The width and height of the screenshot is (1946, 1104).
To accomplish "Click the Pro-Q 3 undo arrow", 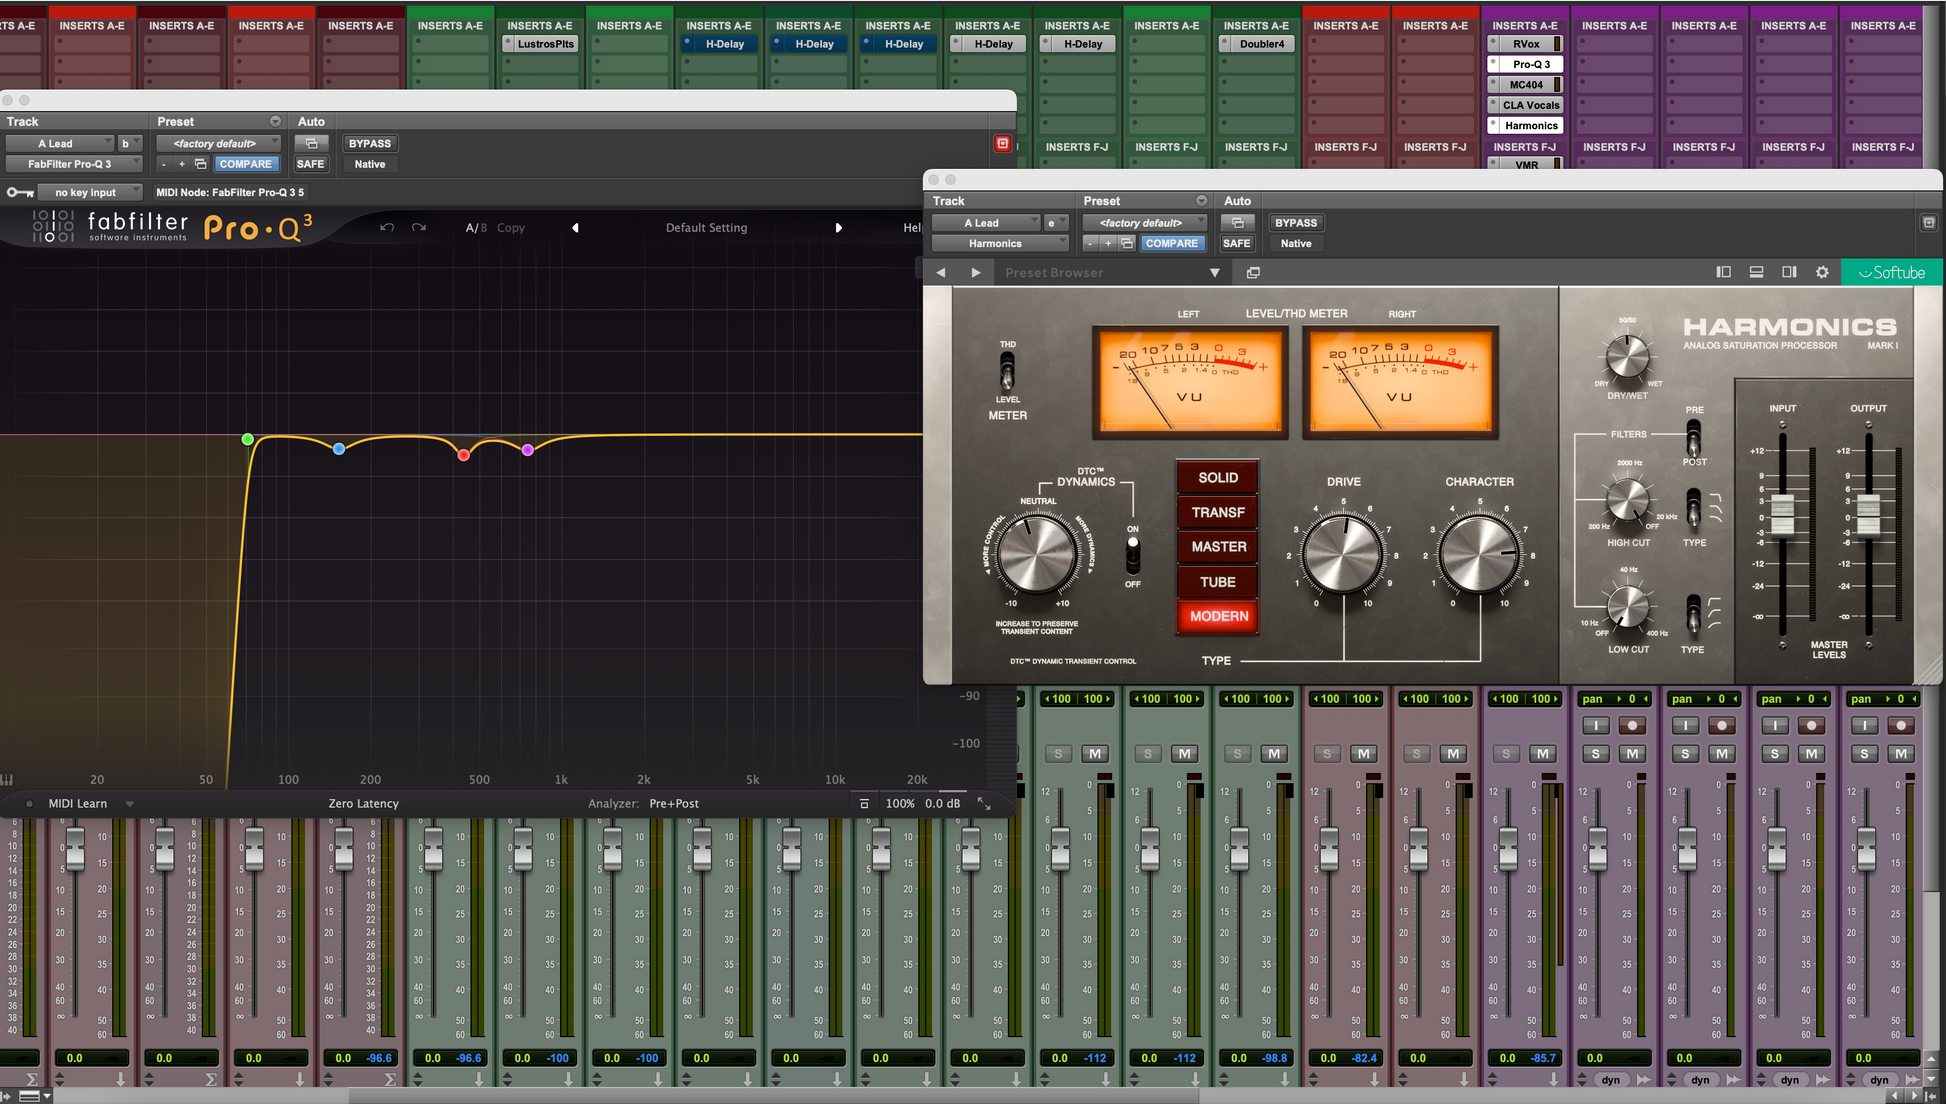I will click(387, 228).
